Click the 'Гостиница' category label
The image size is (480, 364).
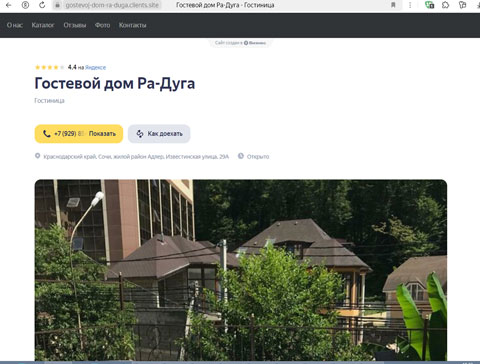(49, 101)
